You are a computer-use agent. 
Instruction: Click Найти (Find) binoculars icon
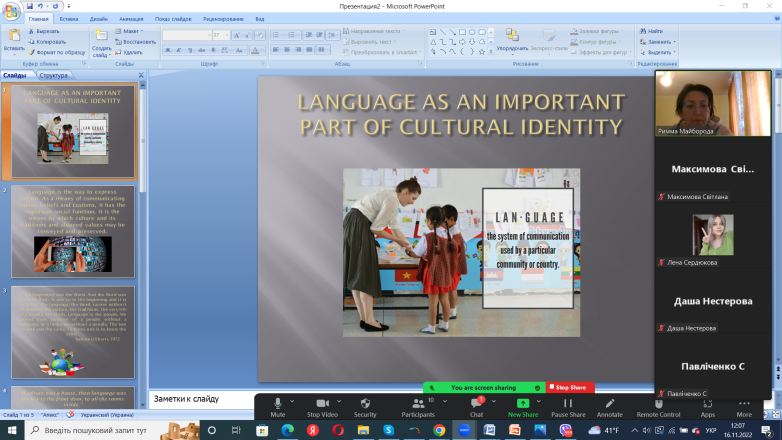coord(643,31)
